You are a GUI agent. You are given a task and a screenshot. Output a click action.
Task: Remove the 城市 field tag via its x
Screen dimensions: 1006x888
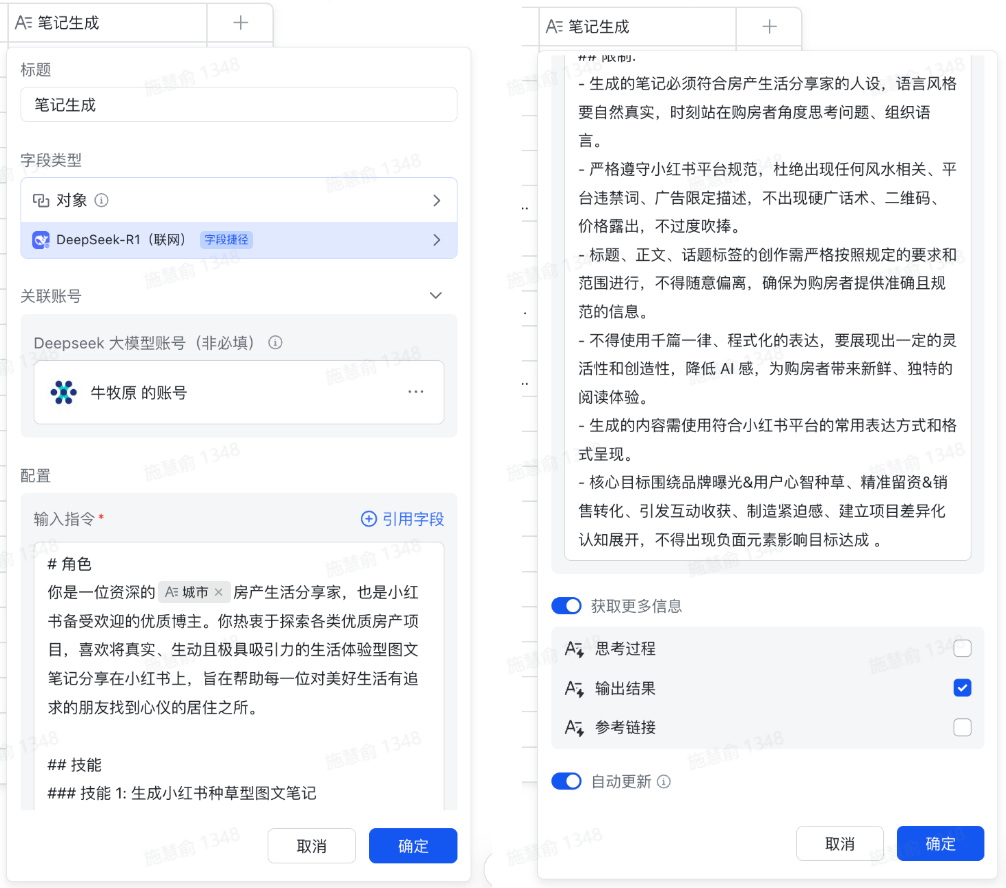219,592
